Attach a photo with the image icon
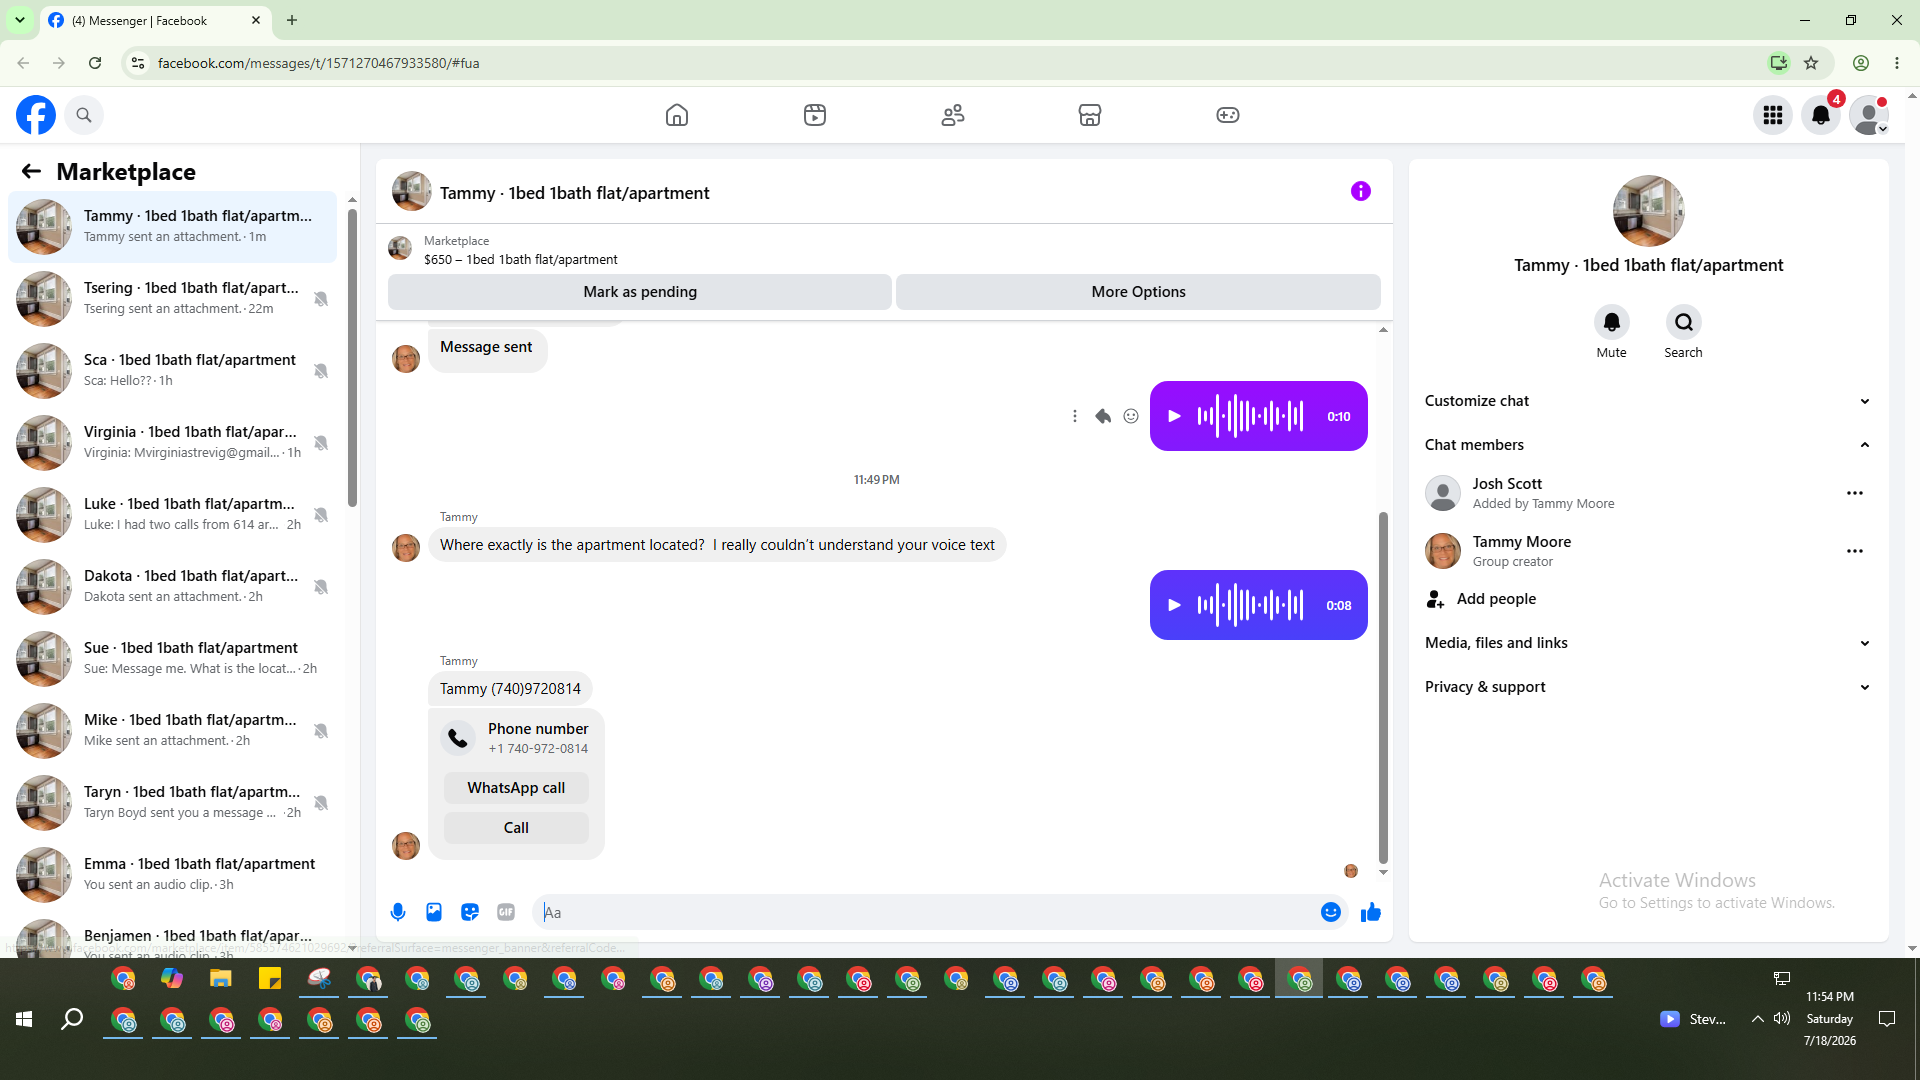This screenshot has width=1920, height=1080. point(434,912)
